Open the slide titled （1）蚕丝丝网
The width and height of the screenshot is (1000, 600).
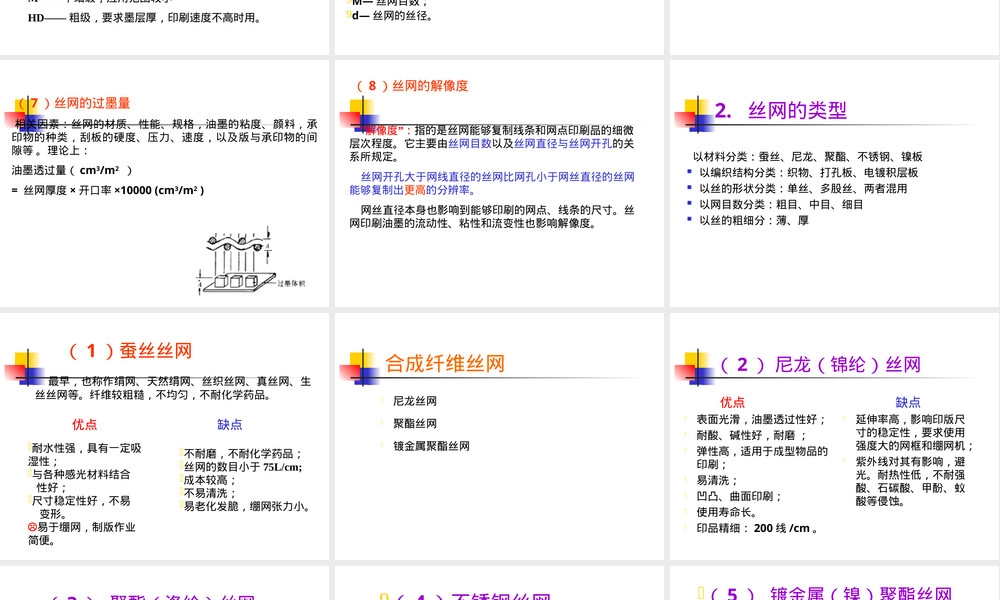click(165, 437)
